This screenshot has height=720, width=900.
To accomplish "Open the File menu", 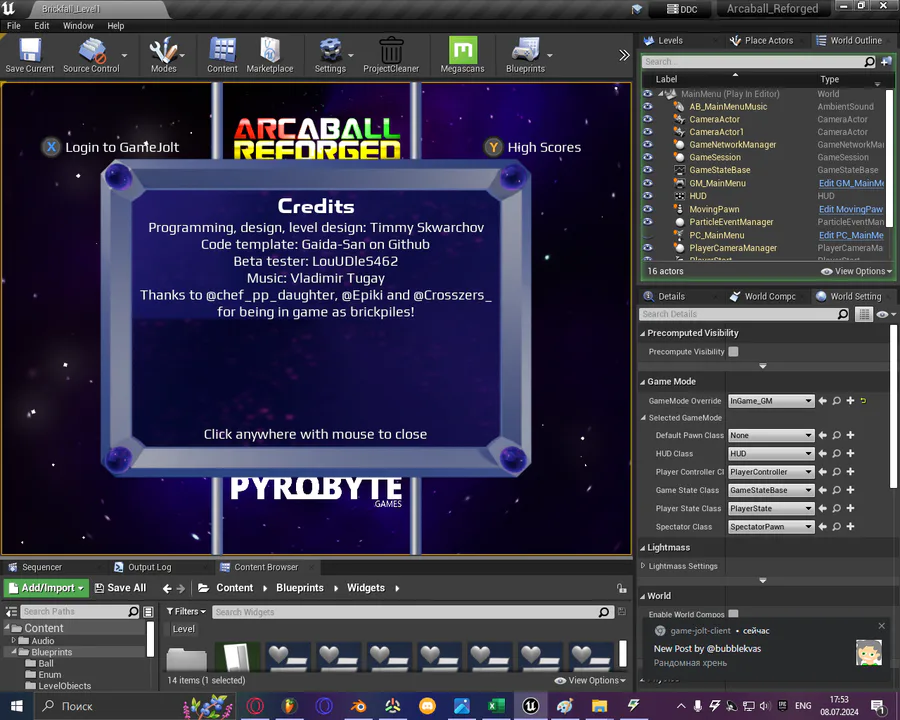I will click(14, 26).
